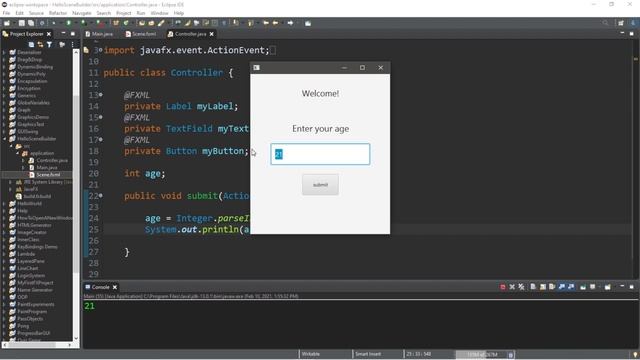
Task: Collapse the submit method at line 22
Action: 101,196
